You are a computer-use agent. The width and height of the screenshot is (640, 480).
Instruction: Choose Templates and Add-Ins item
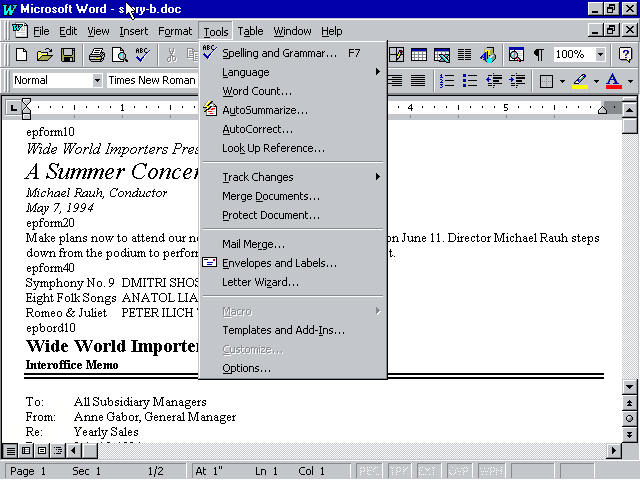(293, 330)
